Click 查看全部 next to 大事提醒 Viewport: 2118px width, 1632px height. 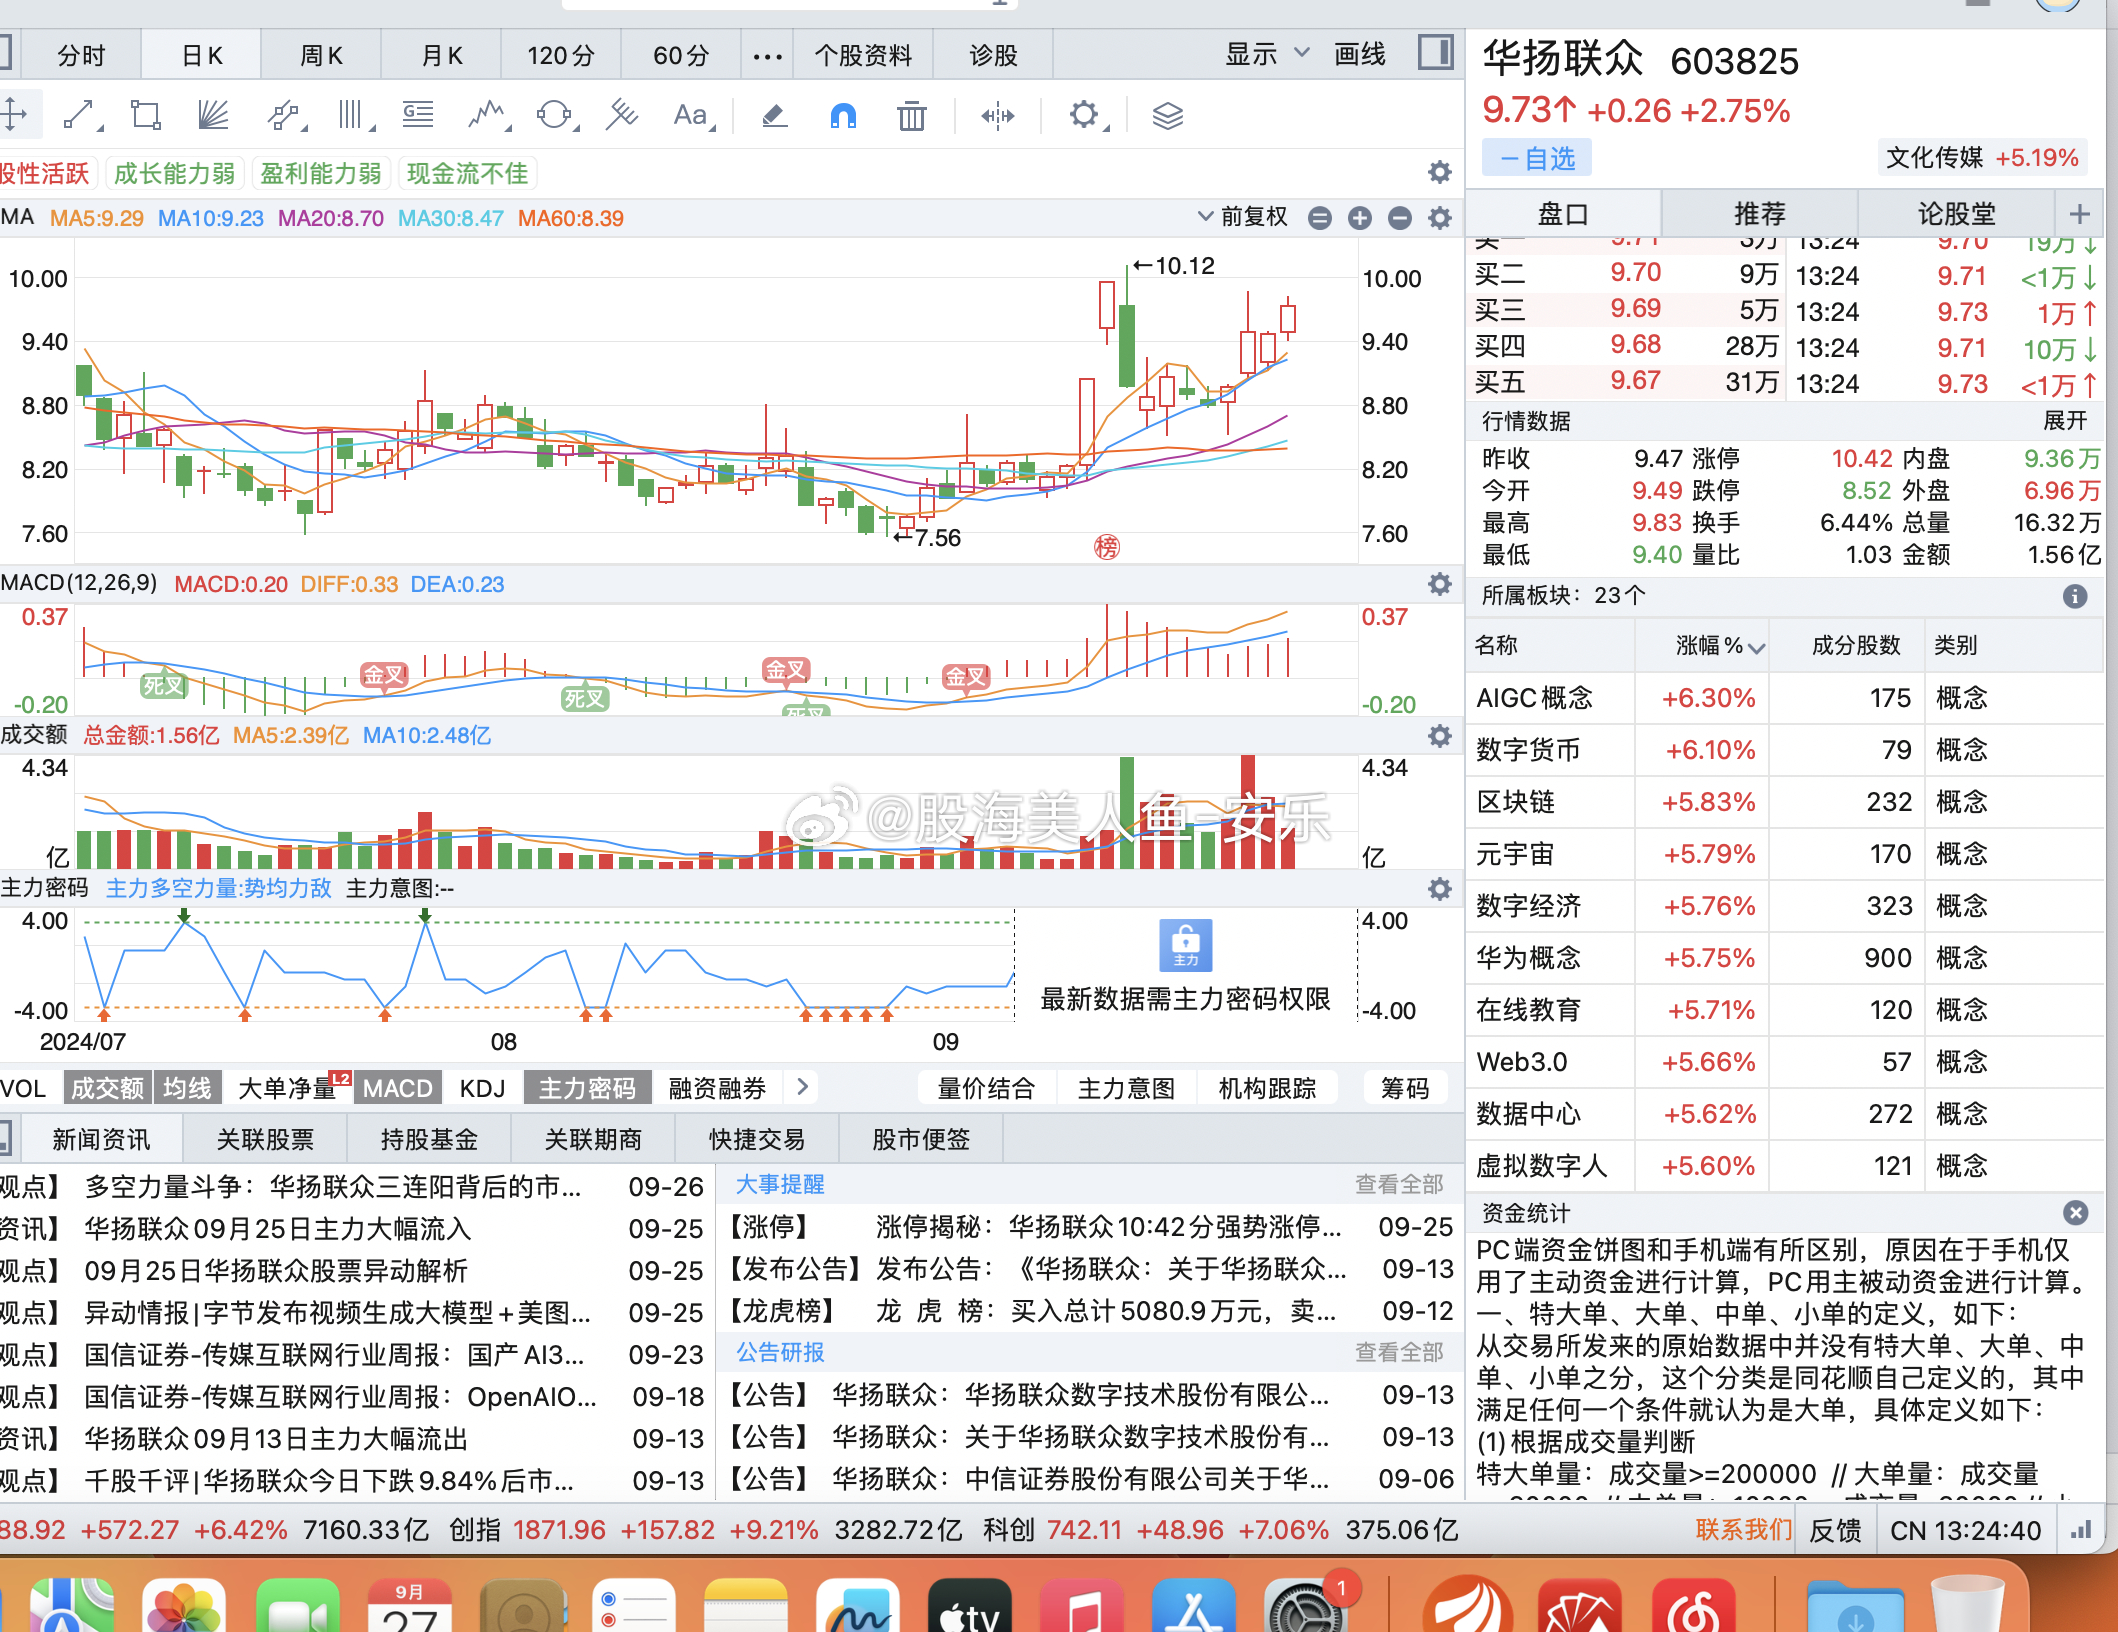pyautogui.click(x=1399, y=1185)
